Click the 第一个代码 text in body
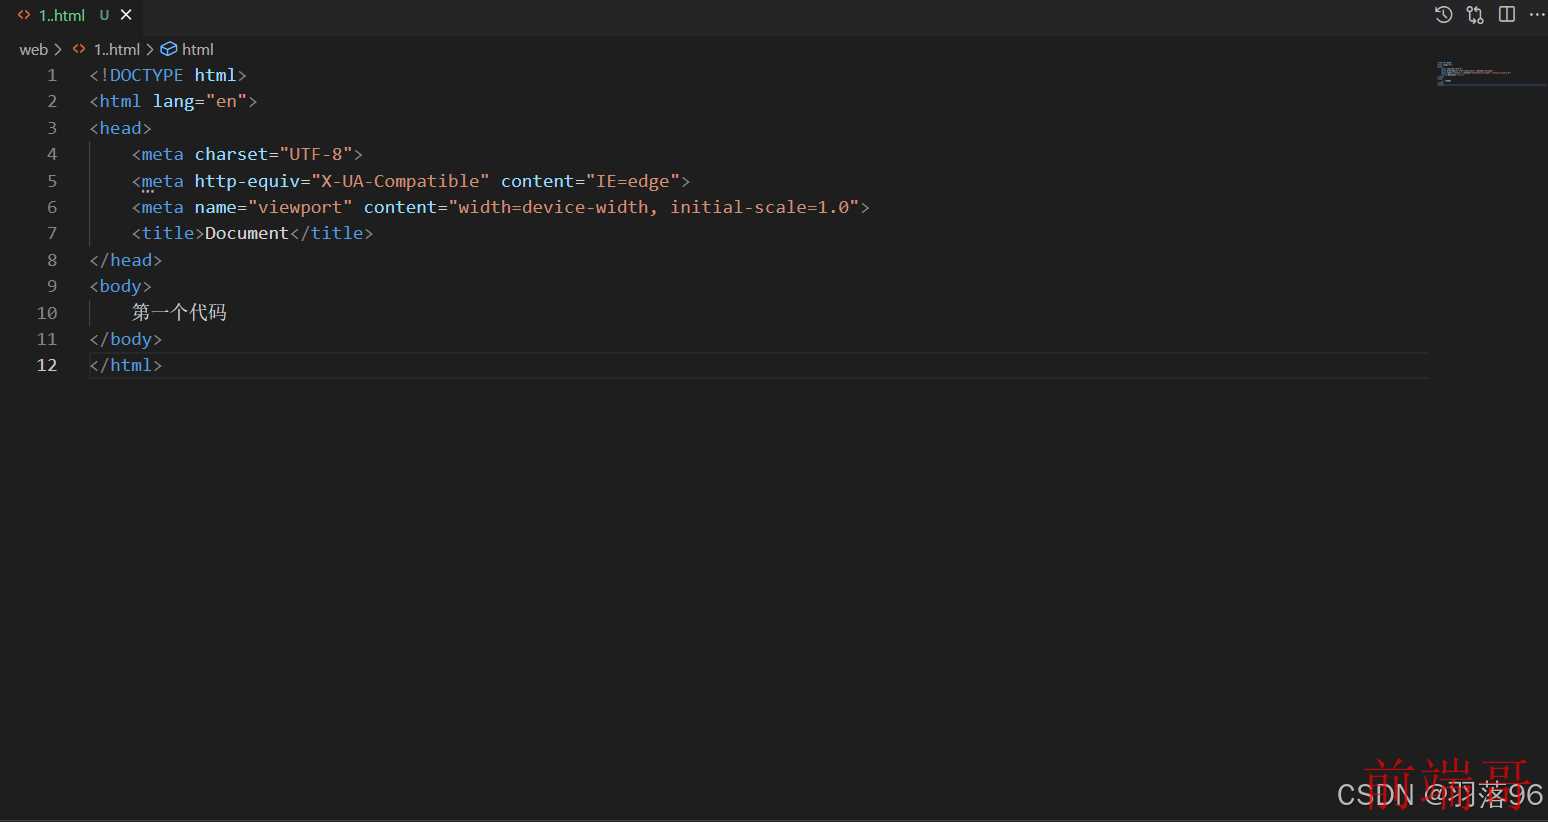Screen dimensions: 1548x822 coord(179,312)
